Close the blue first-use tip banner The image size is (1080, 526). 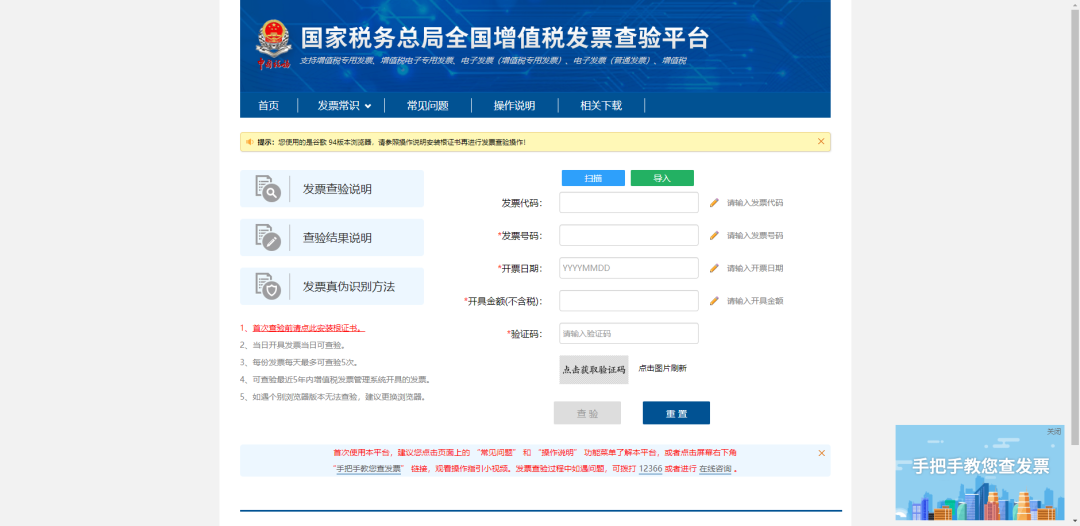tap(822, 453)
